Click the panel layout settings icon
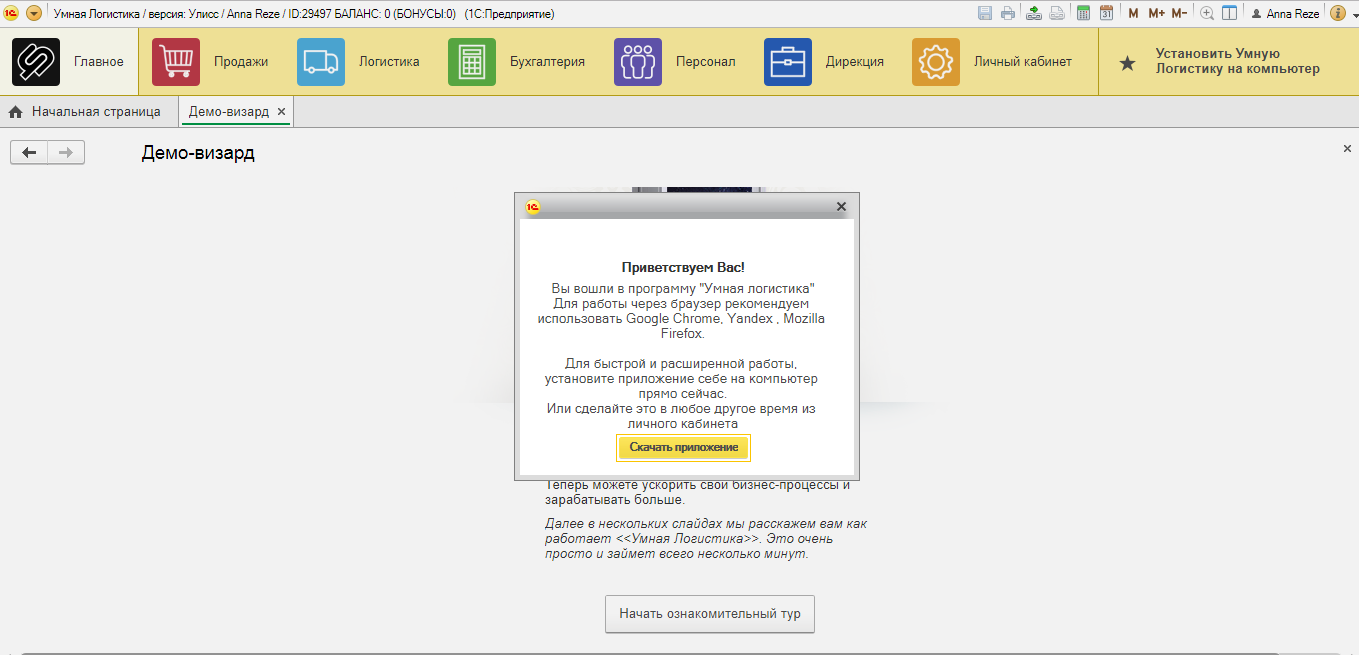Image resolution: width=1359 pixels, height=655 pixels. (1230, 13)
